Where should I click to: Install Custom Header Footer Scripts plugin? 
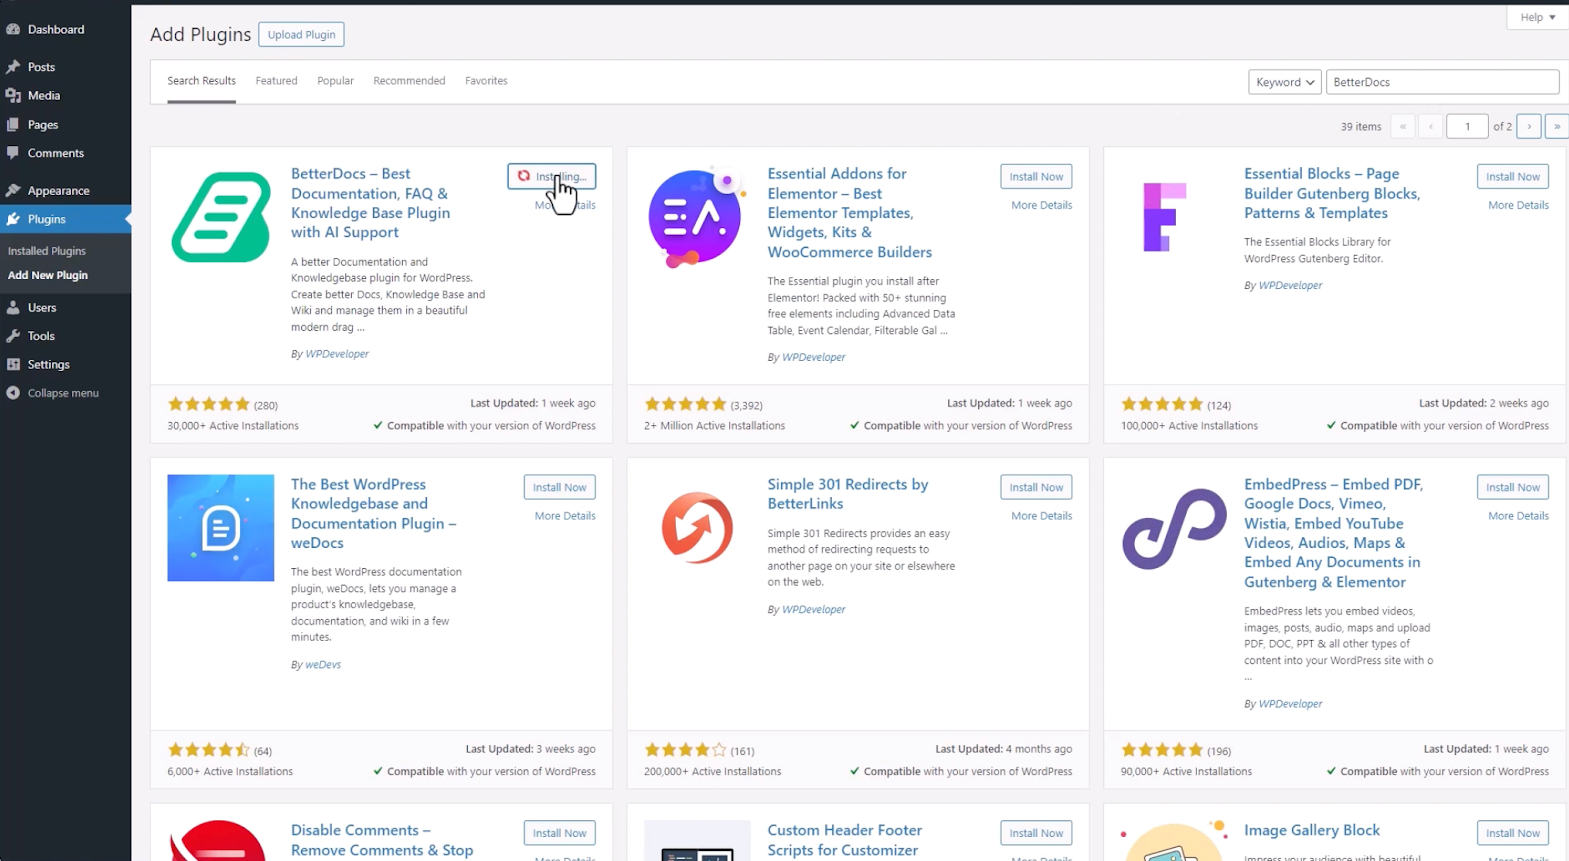point(1036,833)
